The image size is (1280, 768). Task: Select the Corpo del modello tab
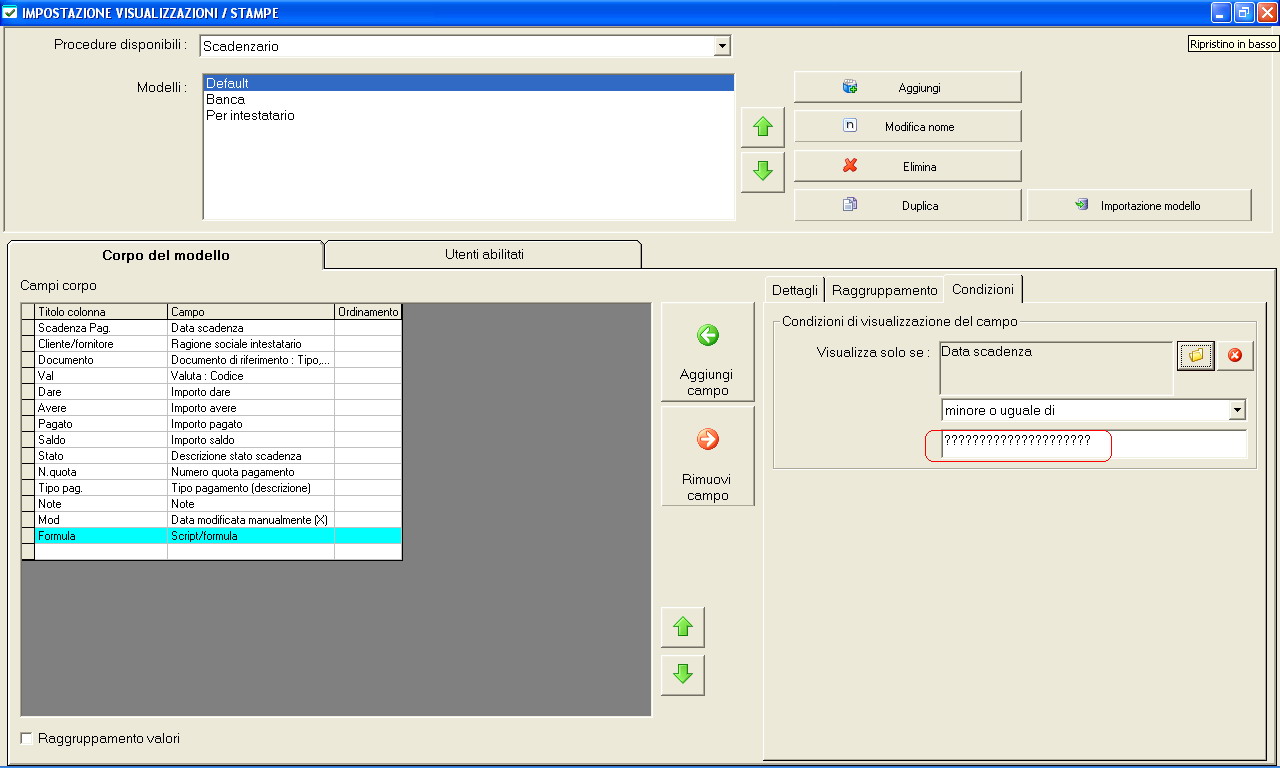coord(166,255)
